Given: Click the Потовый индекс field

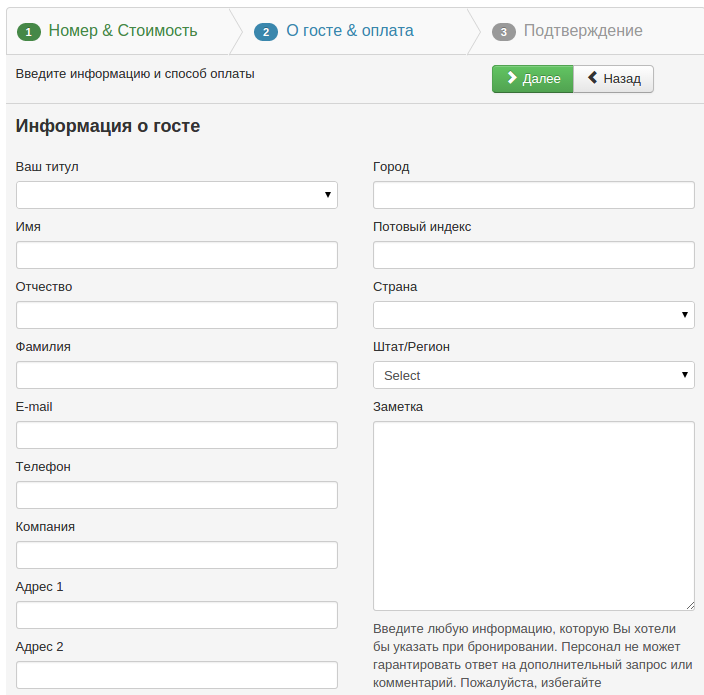Looking at the screenshot, I should 533,255.
